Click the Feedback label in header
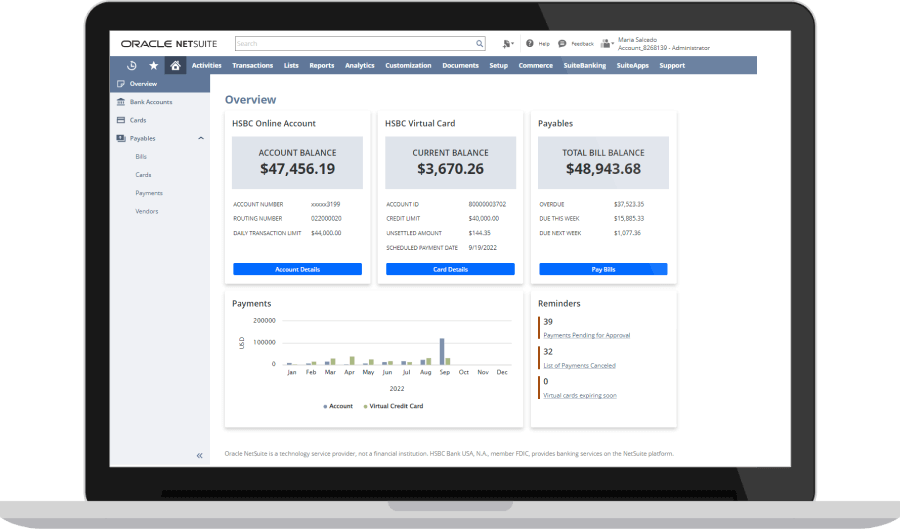 [x=582, y=44]
